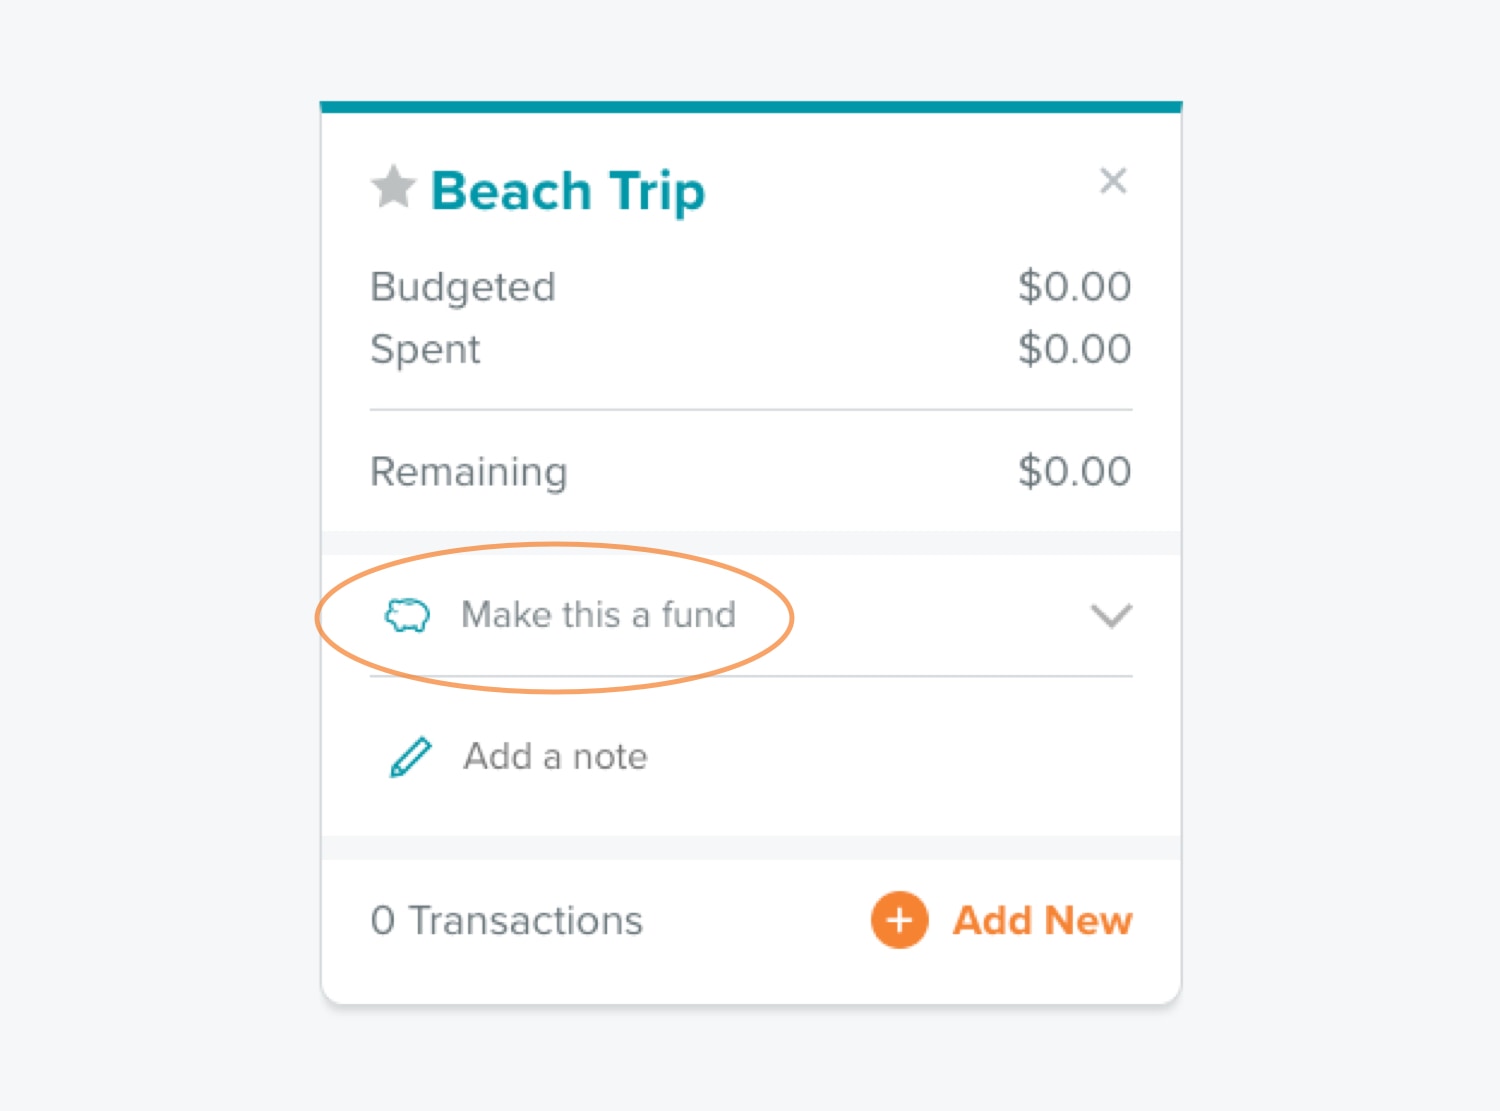Click the teal header bar of card
Image resolution: width=1500 pixels, height=1111 pixels.
(751, 107)
